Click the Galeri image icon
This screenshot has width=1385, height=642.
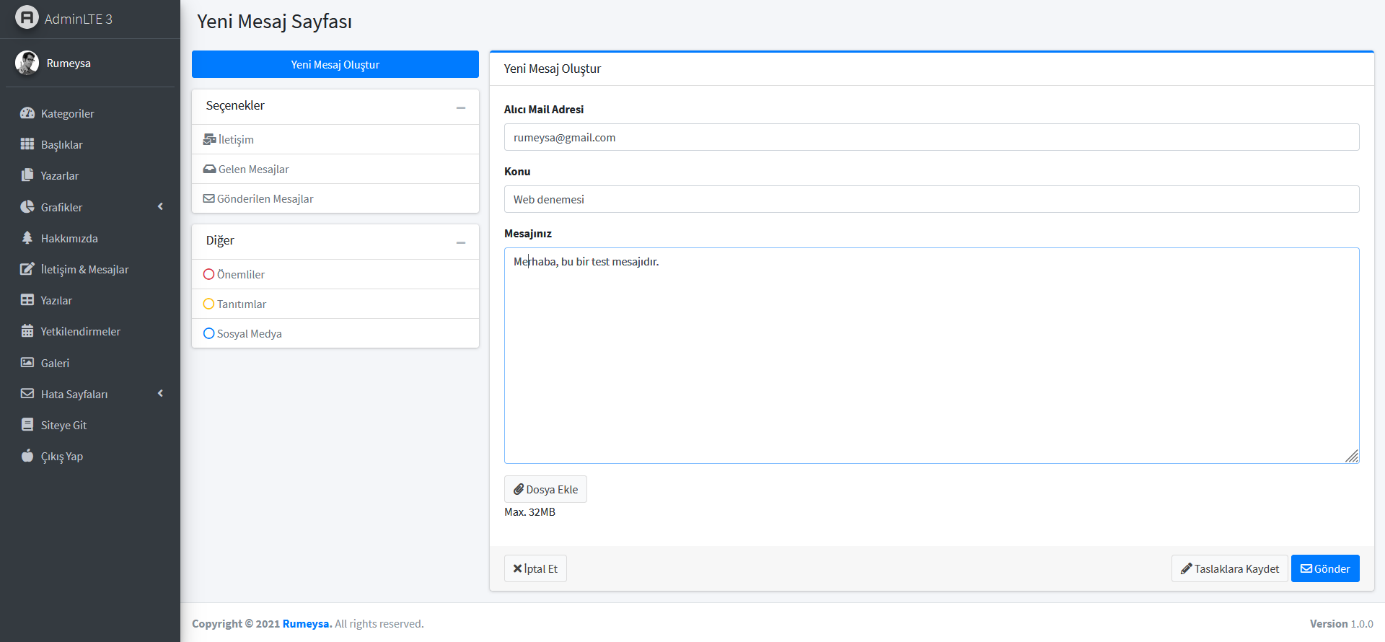pos(26,362)
